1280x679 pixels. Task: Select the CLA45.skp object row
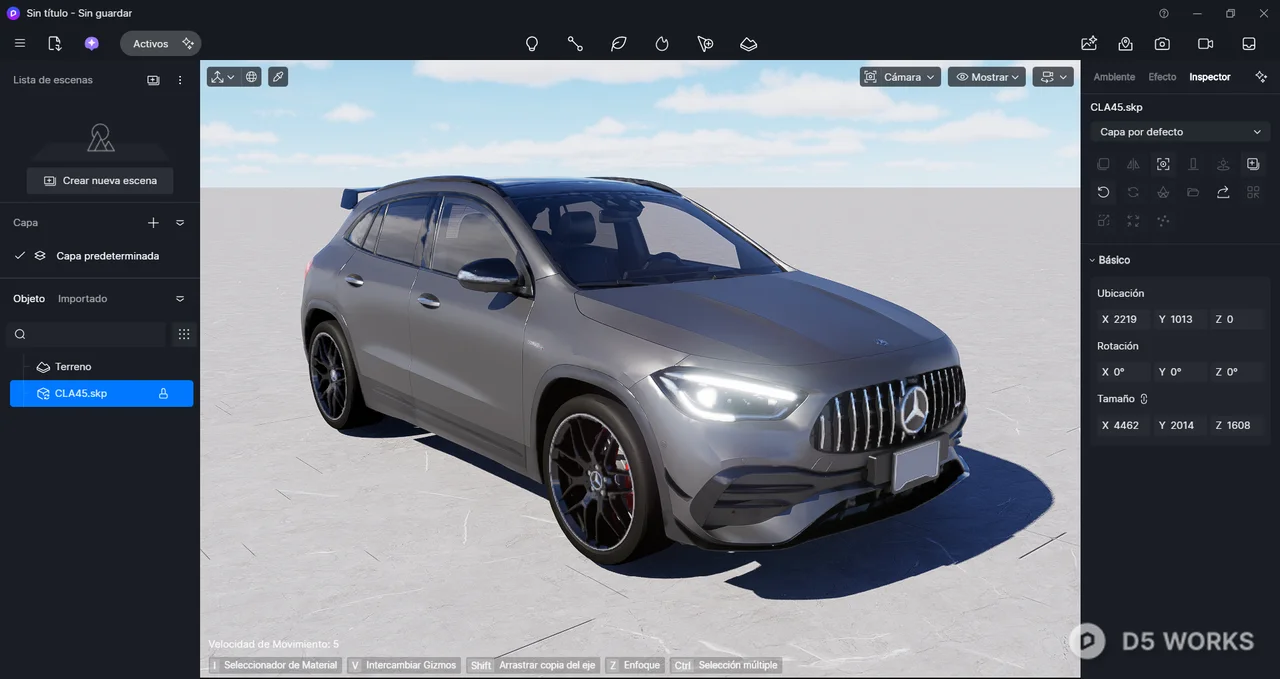pos(101,394)
